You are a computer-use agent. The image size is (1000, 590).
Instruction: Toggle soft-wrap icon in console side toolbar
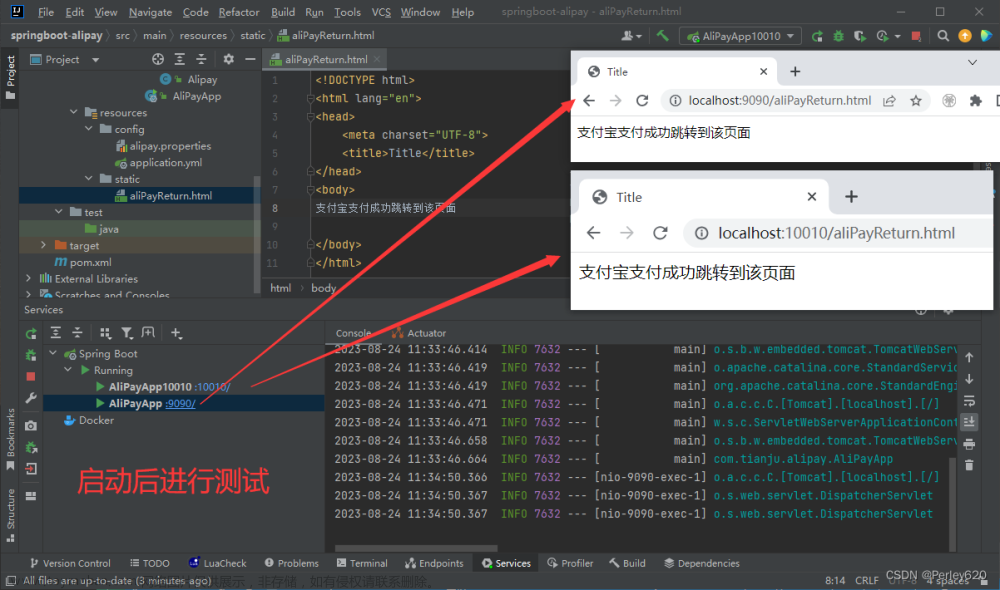(969, 401)
